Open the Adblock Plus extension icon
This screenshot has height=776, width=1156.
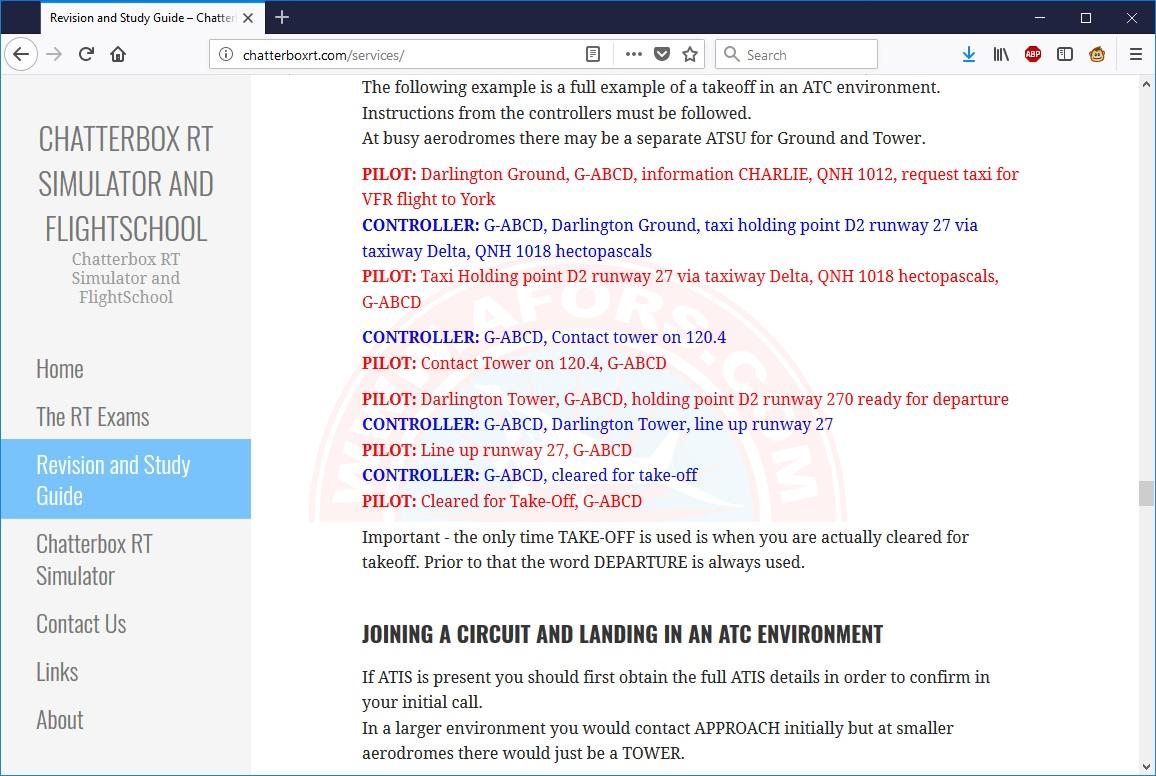(1033, 54)
